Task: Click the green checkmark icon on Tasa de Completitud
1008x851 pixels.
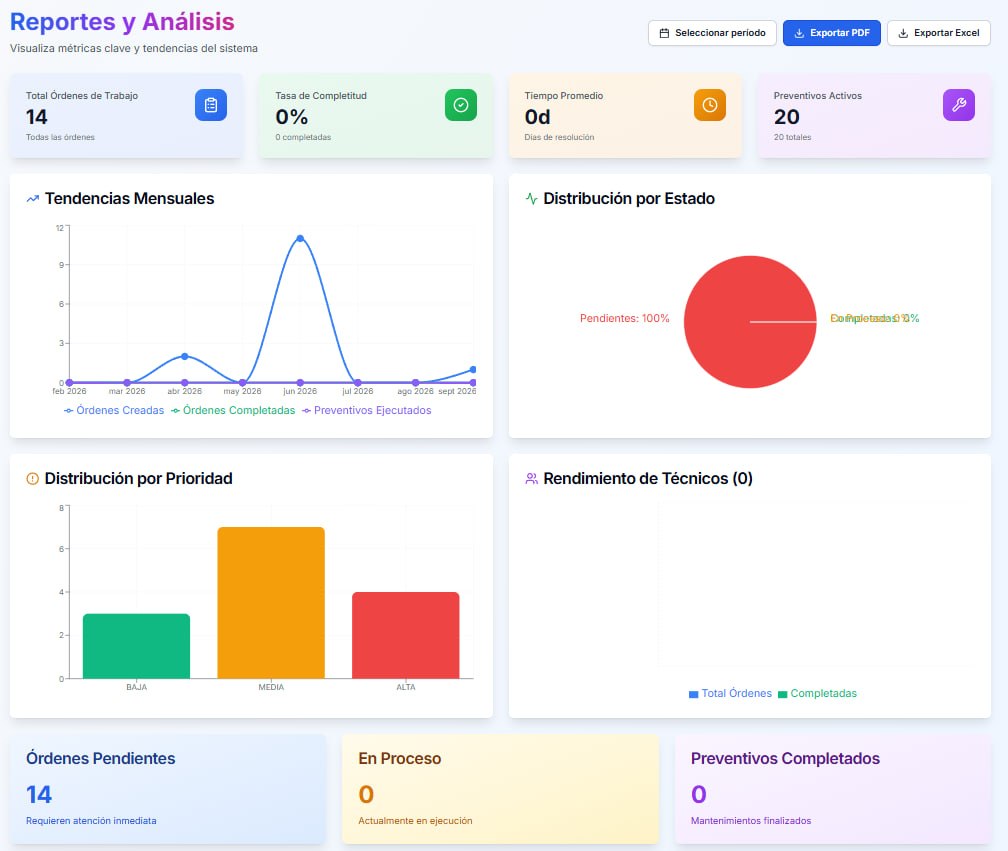Action: click(460, 105)
